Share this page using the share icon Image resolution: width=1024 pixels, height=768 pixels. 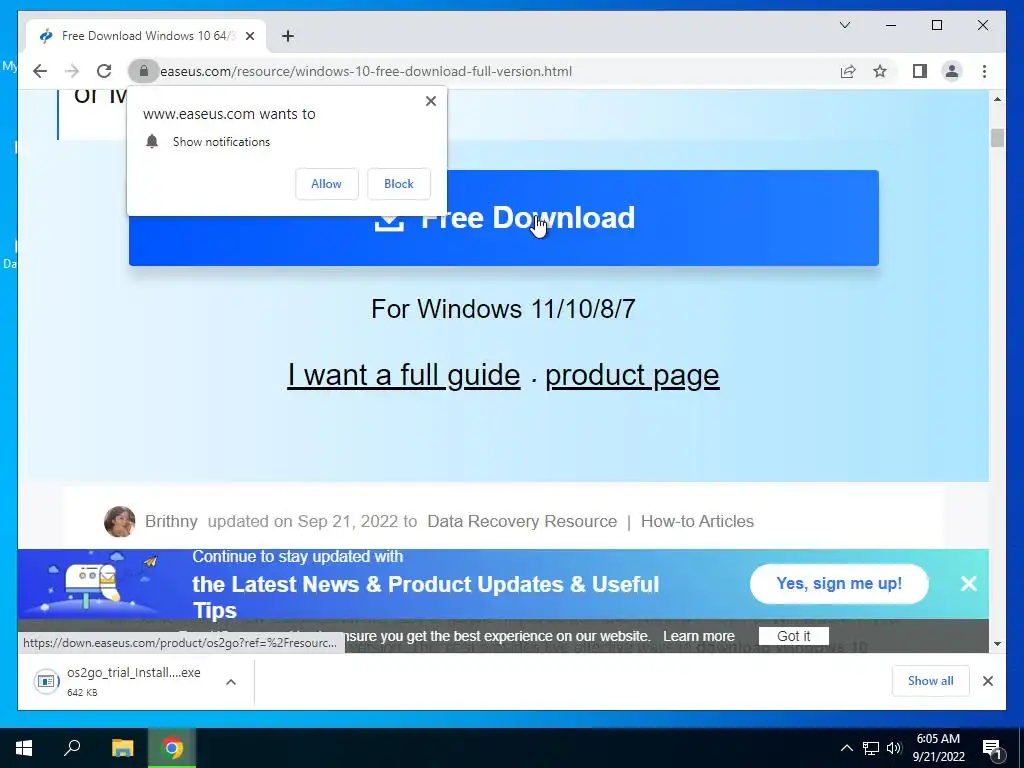point(848,71)
